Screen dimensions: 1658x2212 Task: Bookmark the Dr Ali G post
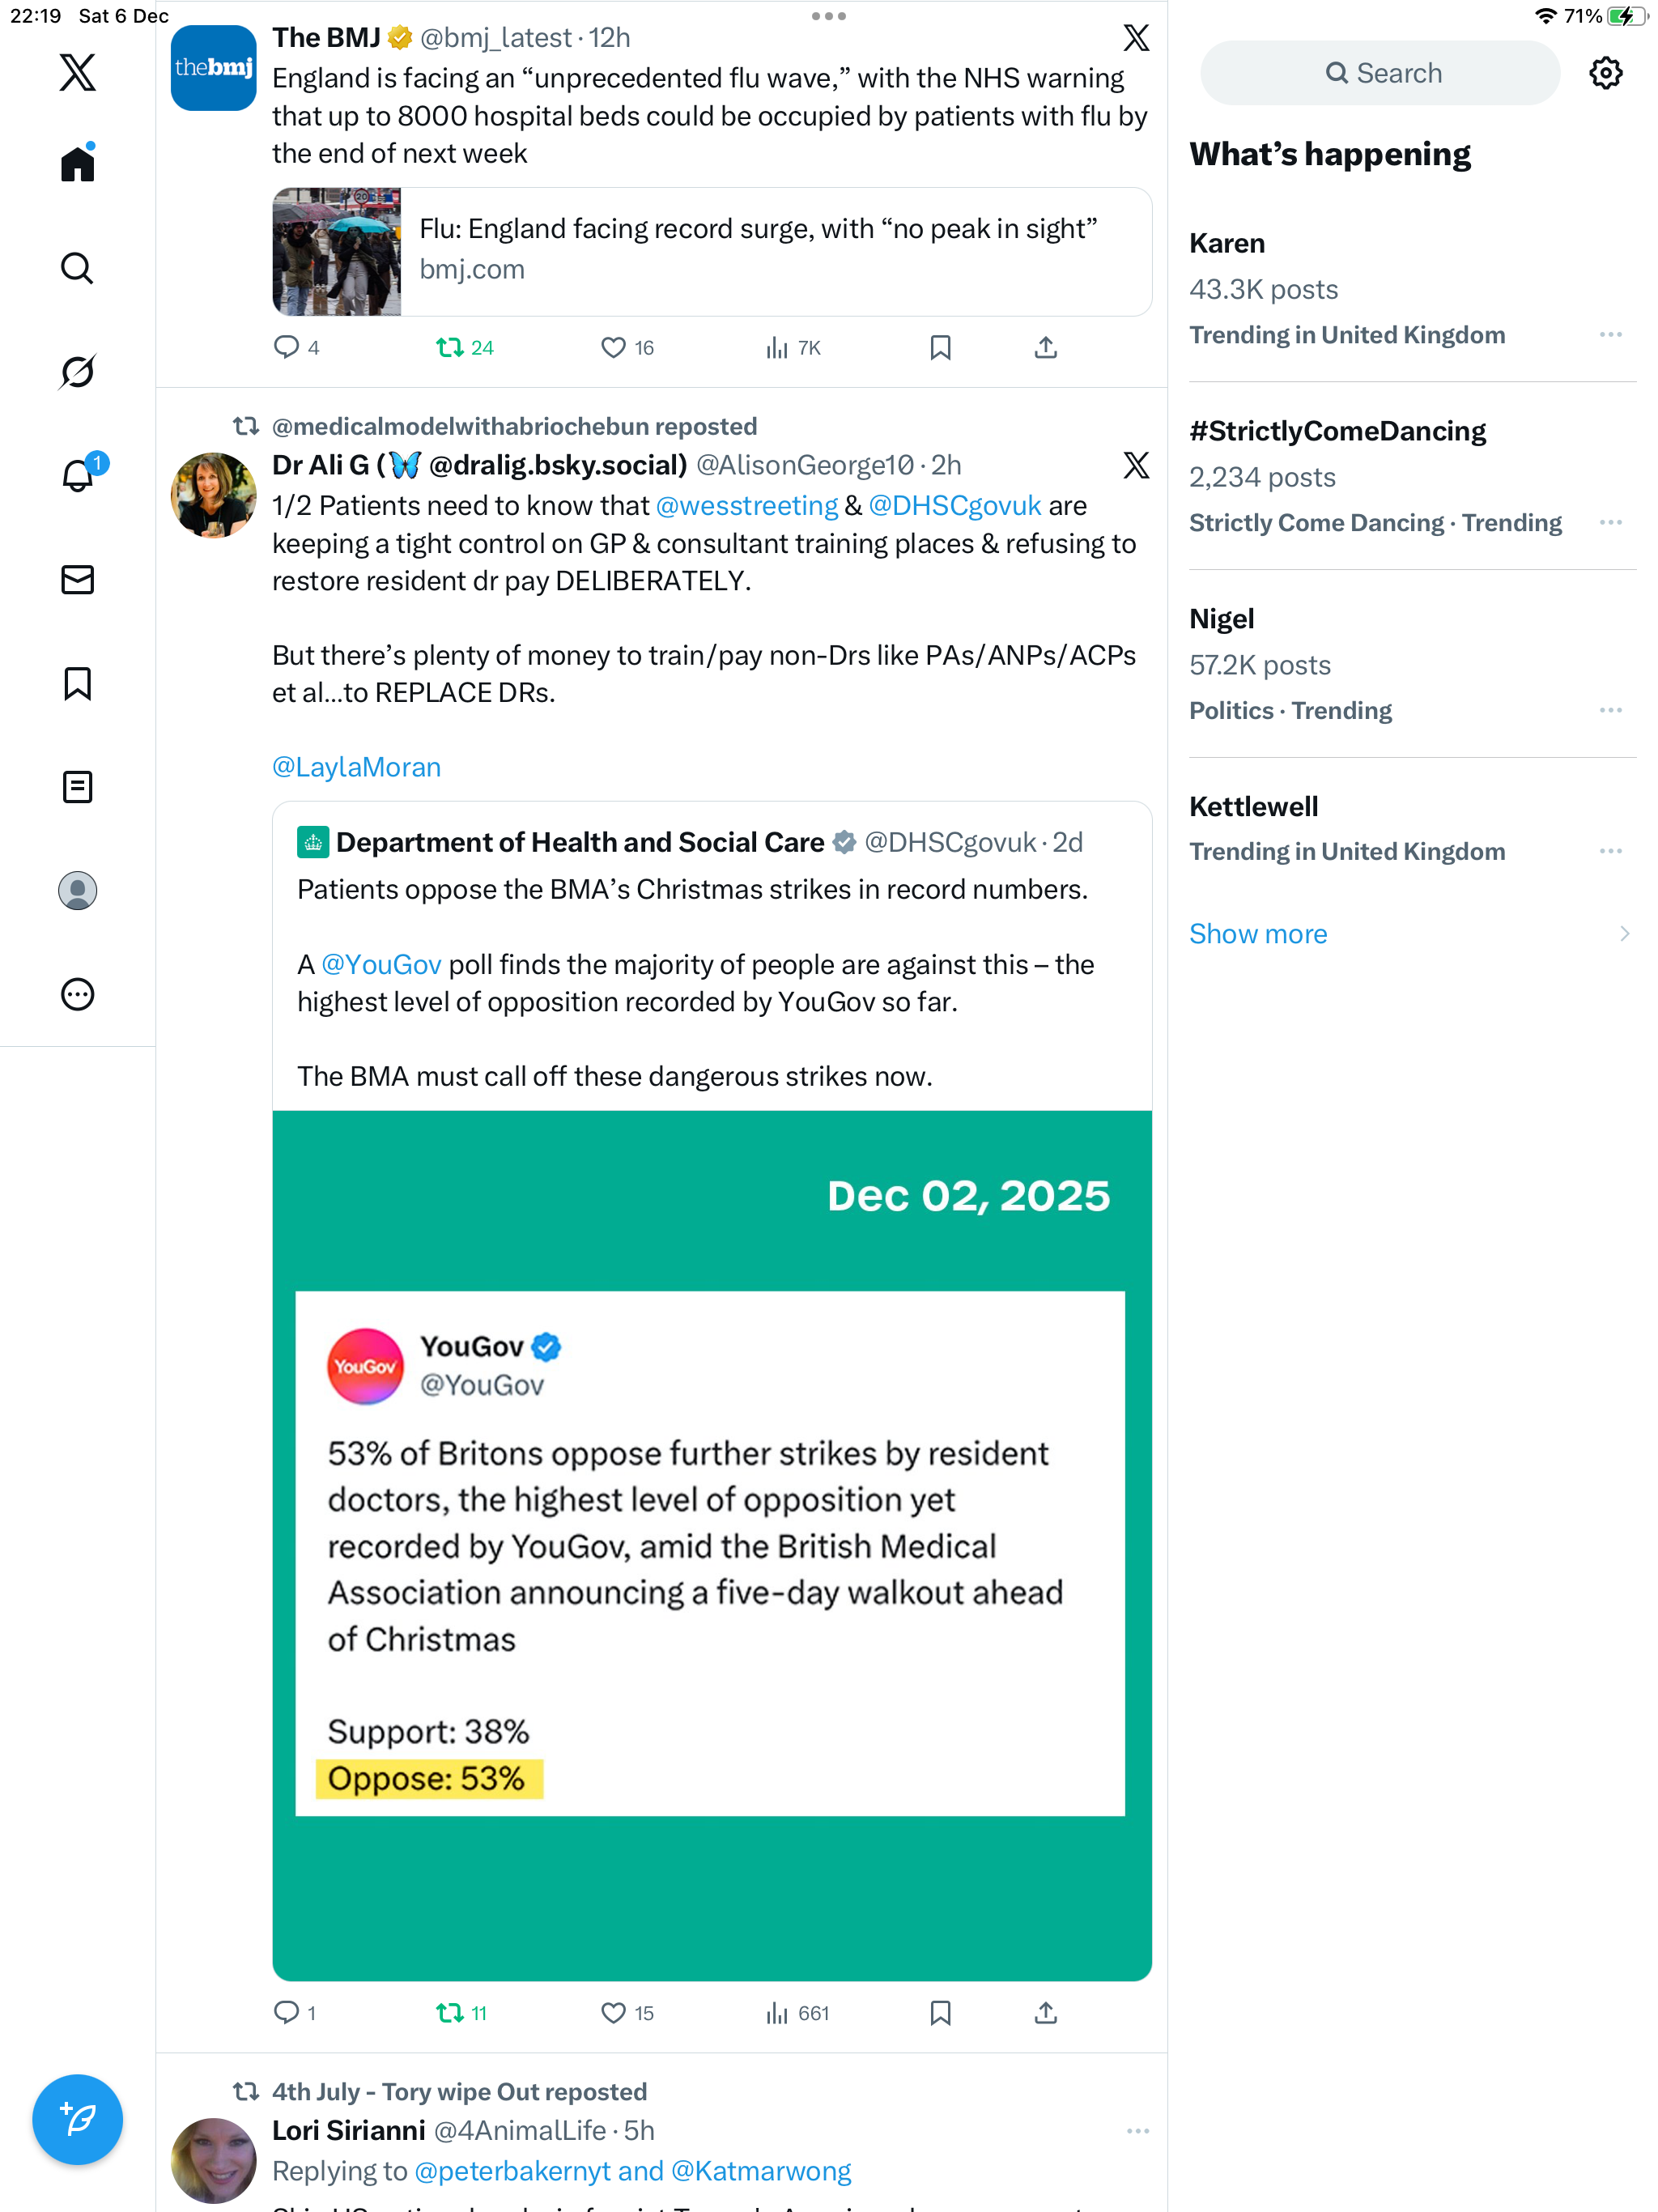coord(940,2013)
